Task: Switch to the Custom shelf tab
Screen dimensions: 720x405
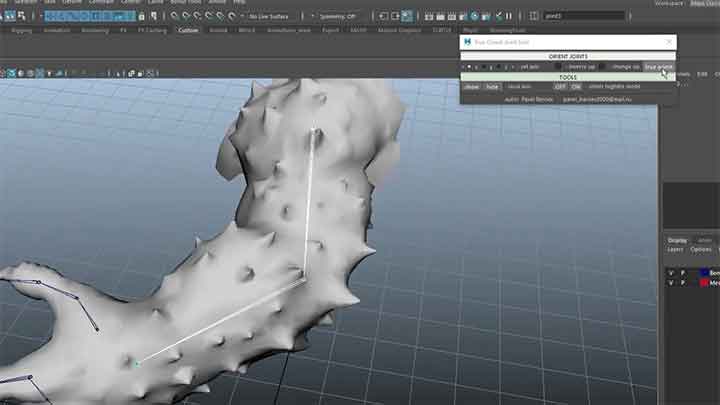Action: 187,31
